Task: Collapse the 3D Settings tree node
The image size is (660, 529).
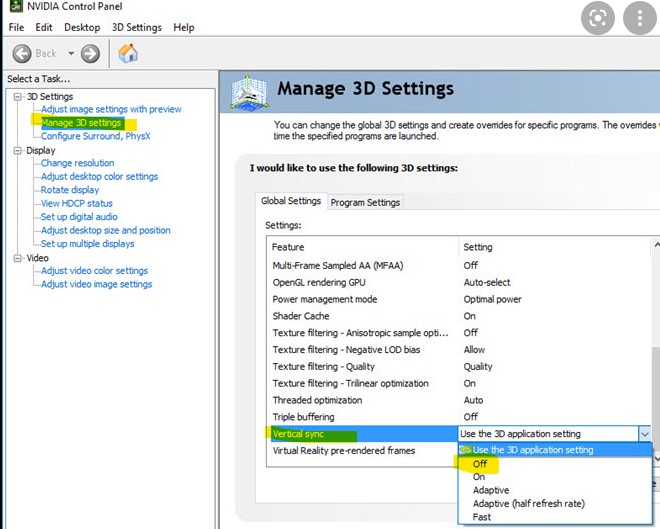Action: [18, 97]
